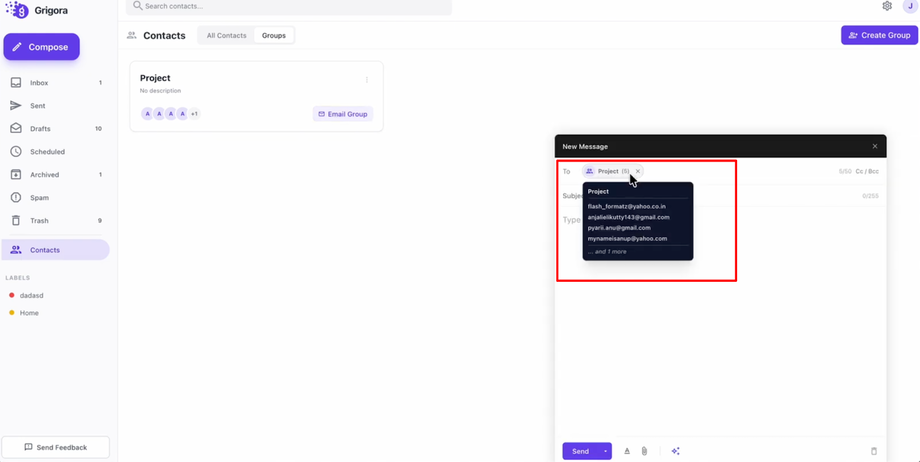Open the Project group card options menu
The image size is (920, 462).
(x=367, y=80)
